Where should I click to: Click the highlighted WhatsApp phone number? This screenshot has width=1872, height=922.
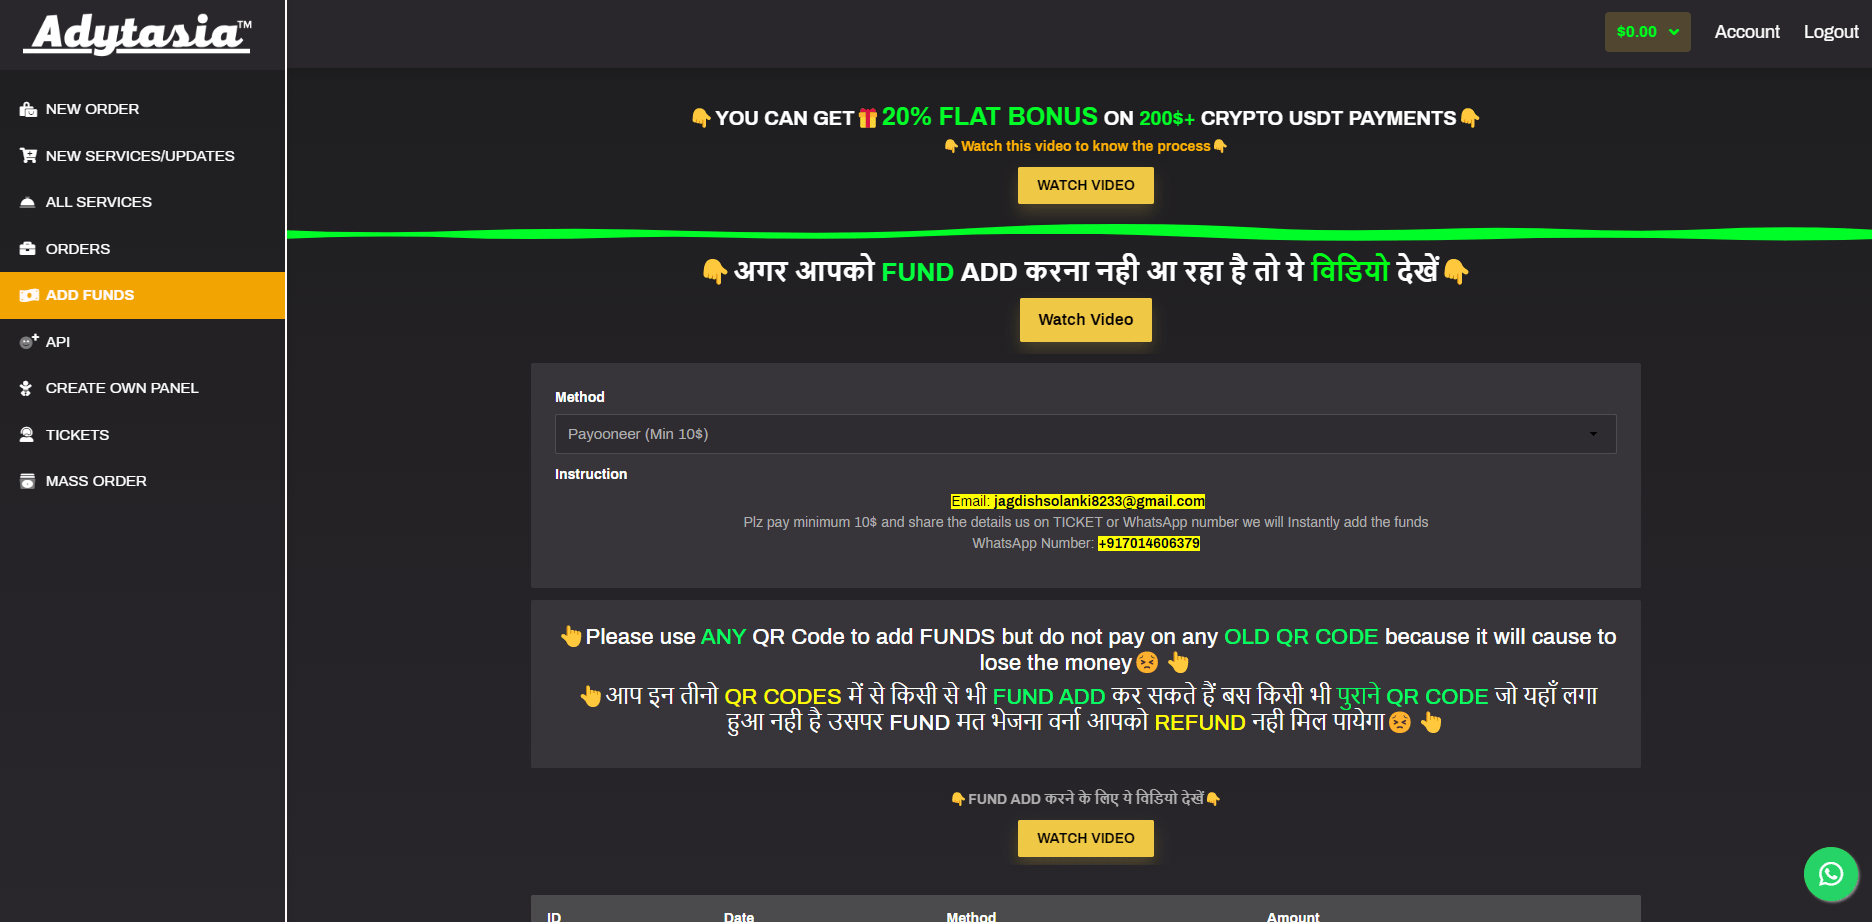click(1148, 543)
